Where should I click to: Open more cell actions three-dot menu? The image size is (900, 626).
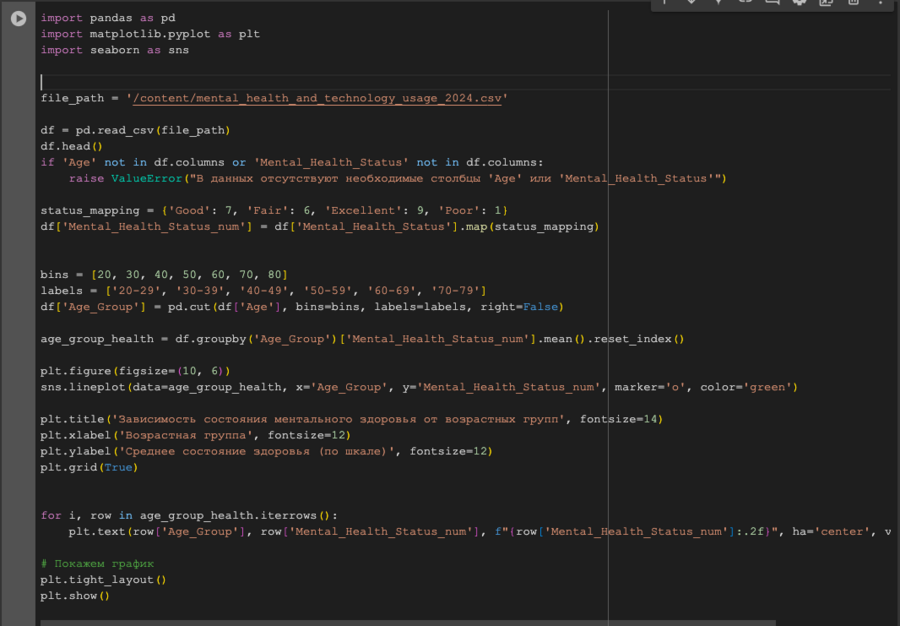[x=880, y=3]
